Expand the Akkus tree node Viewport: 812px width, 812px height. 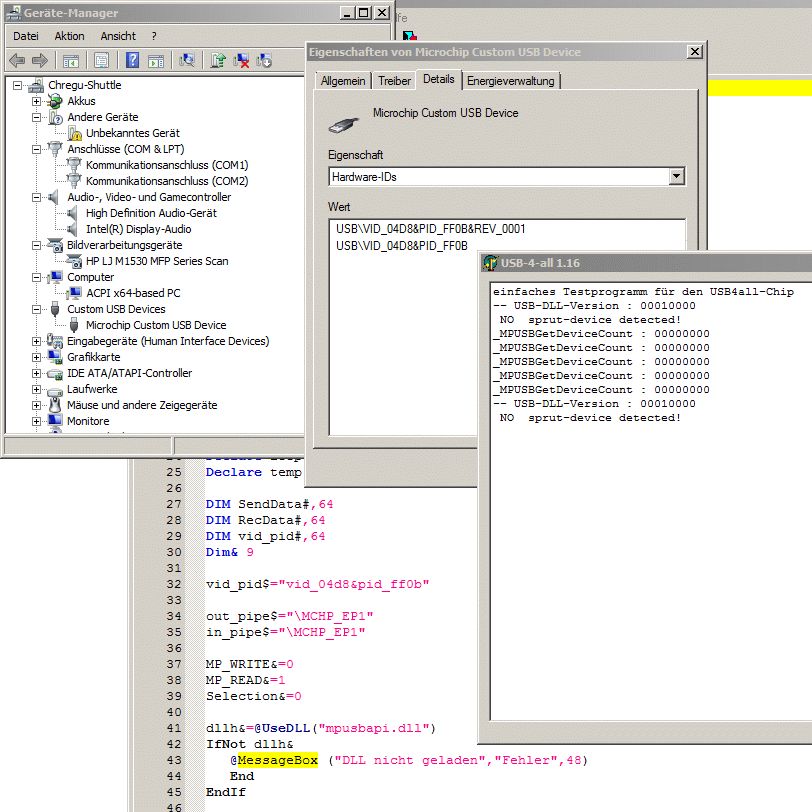pos(37,101)
